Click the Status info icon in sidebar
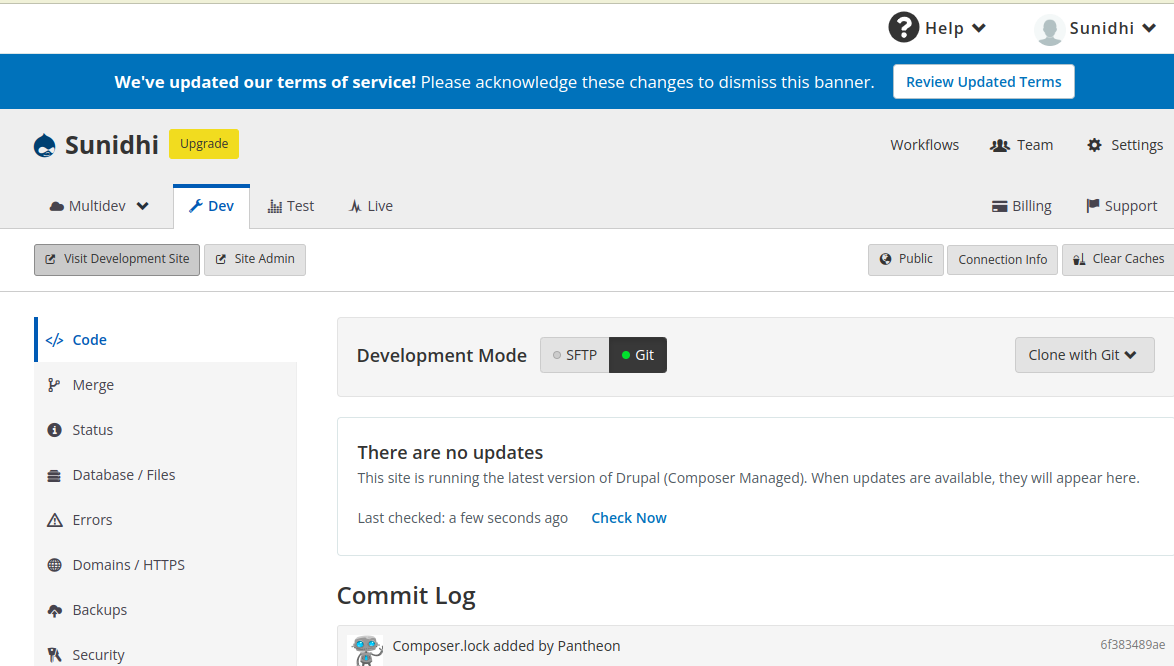Viewport: 1174px width, 666px height. click(54, 430)
